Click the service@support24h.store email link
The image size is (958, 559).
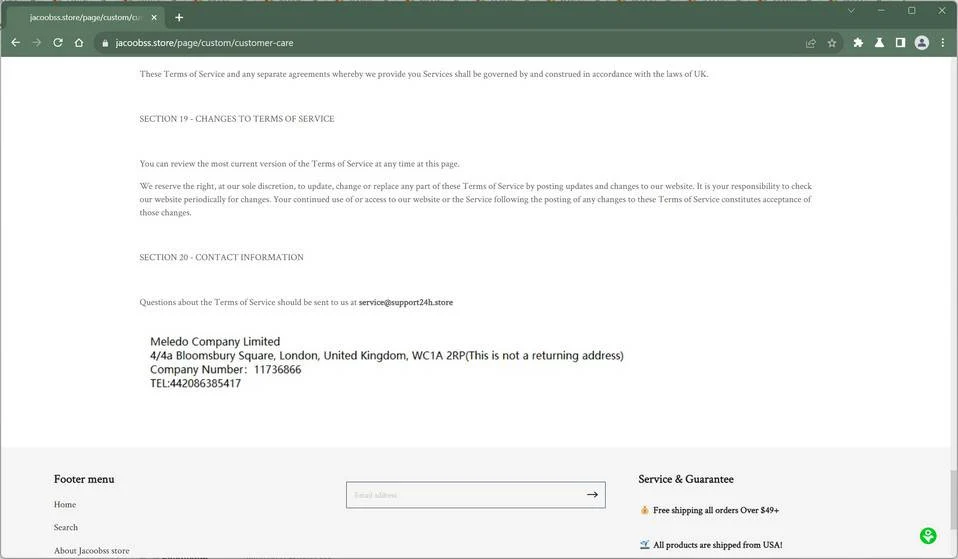(x=406, y=302)
